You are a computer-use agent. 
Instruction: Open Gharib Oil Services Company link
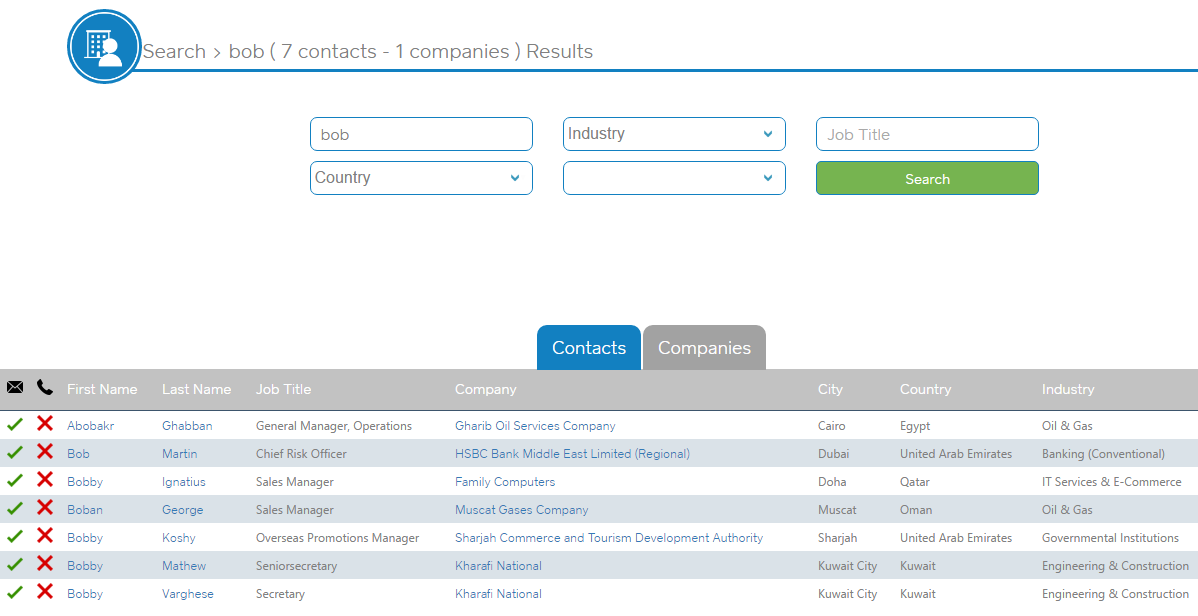tap(535, 426)
